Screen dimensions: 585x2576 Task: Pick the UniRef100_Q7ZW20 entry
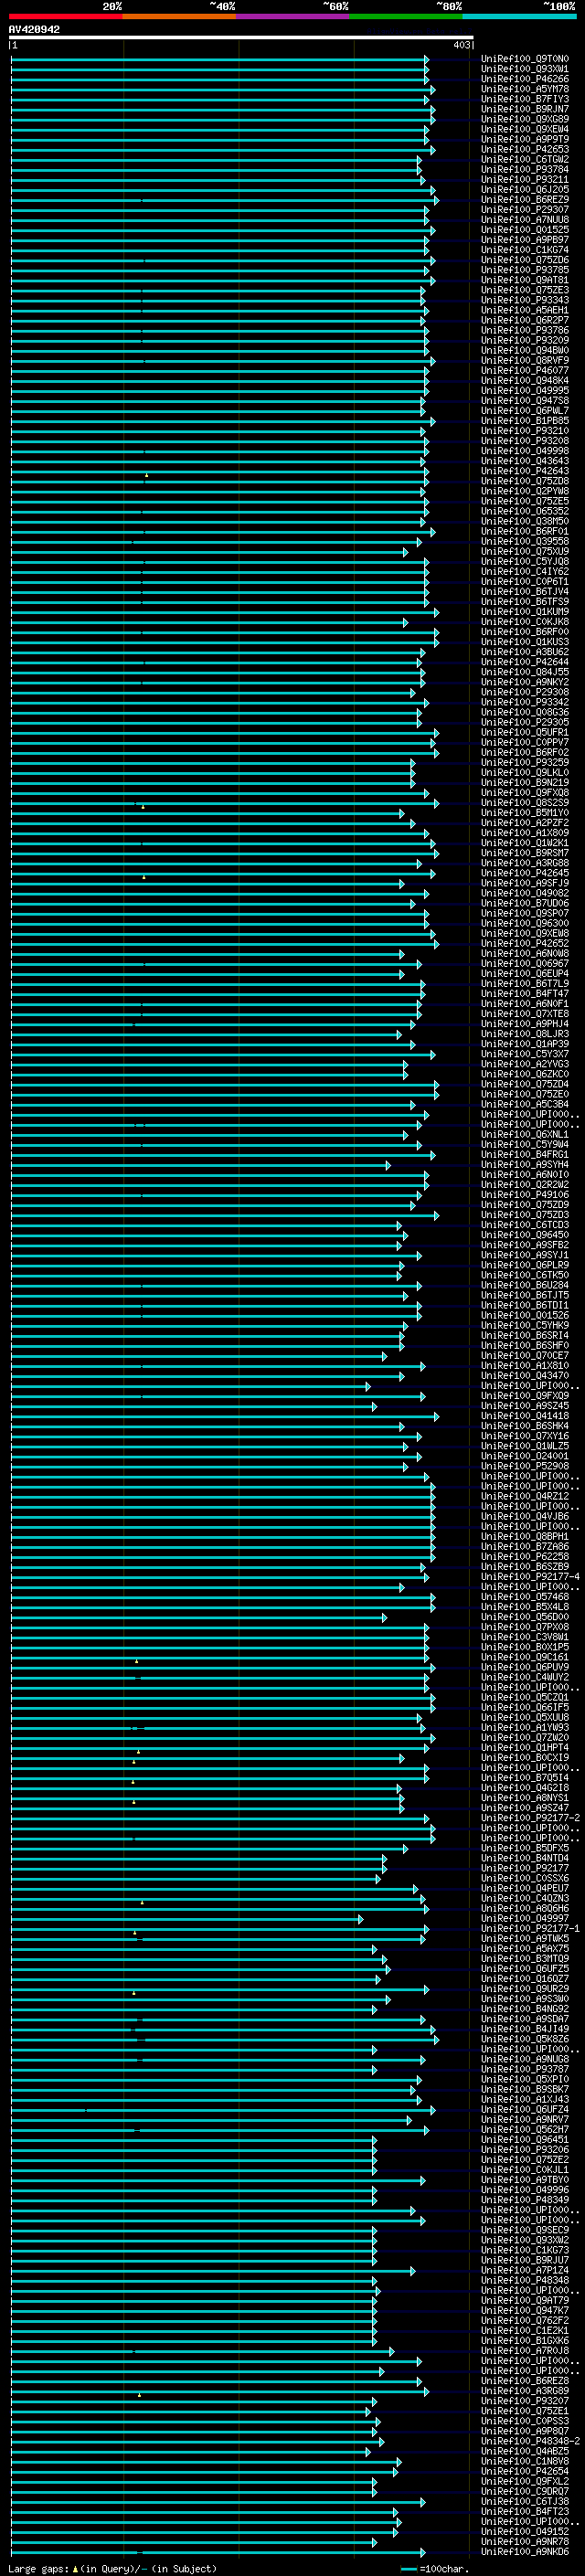525,1737
